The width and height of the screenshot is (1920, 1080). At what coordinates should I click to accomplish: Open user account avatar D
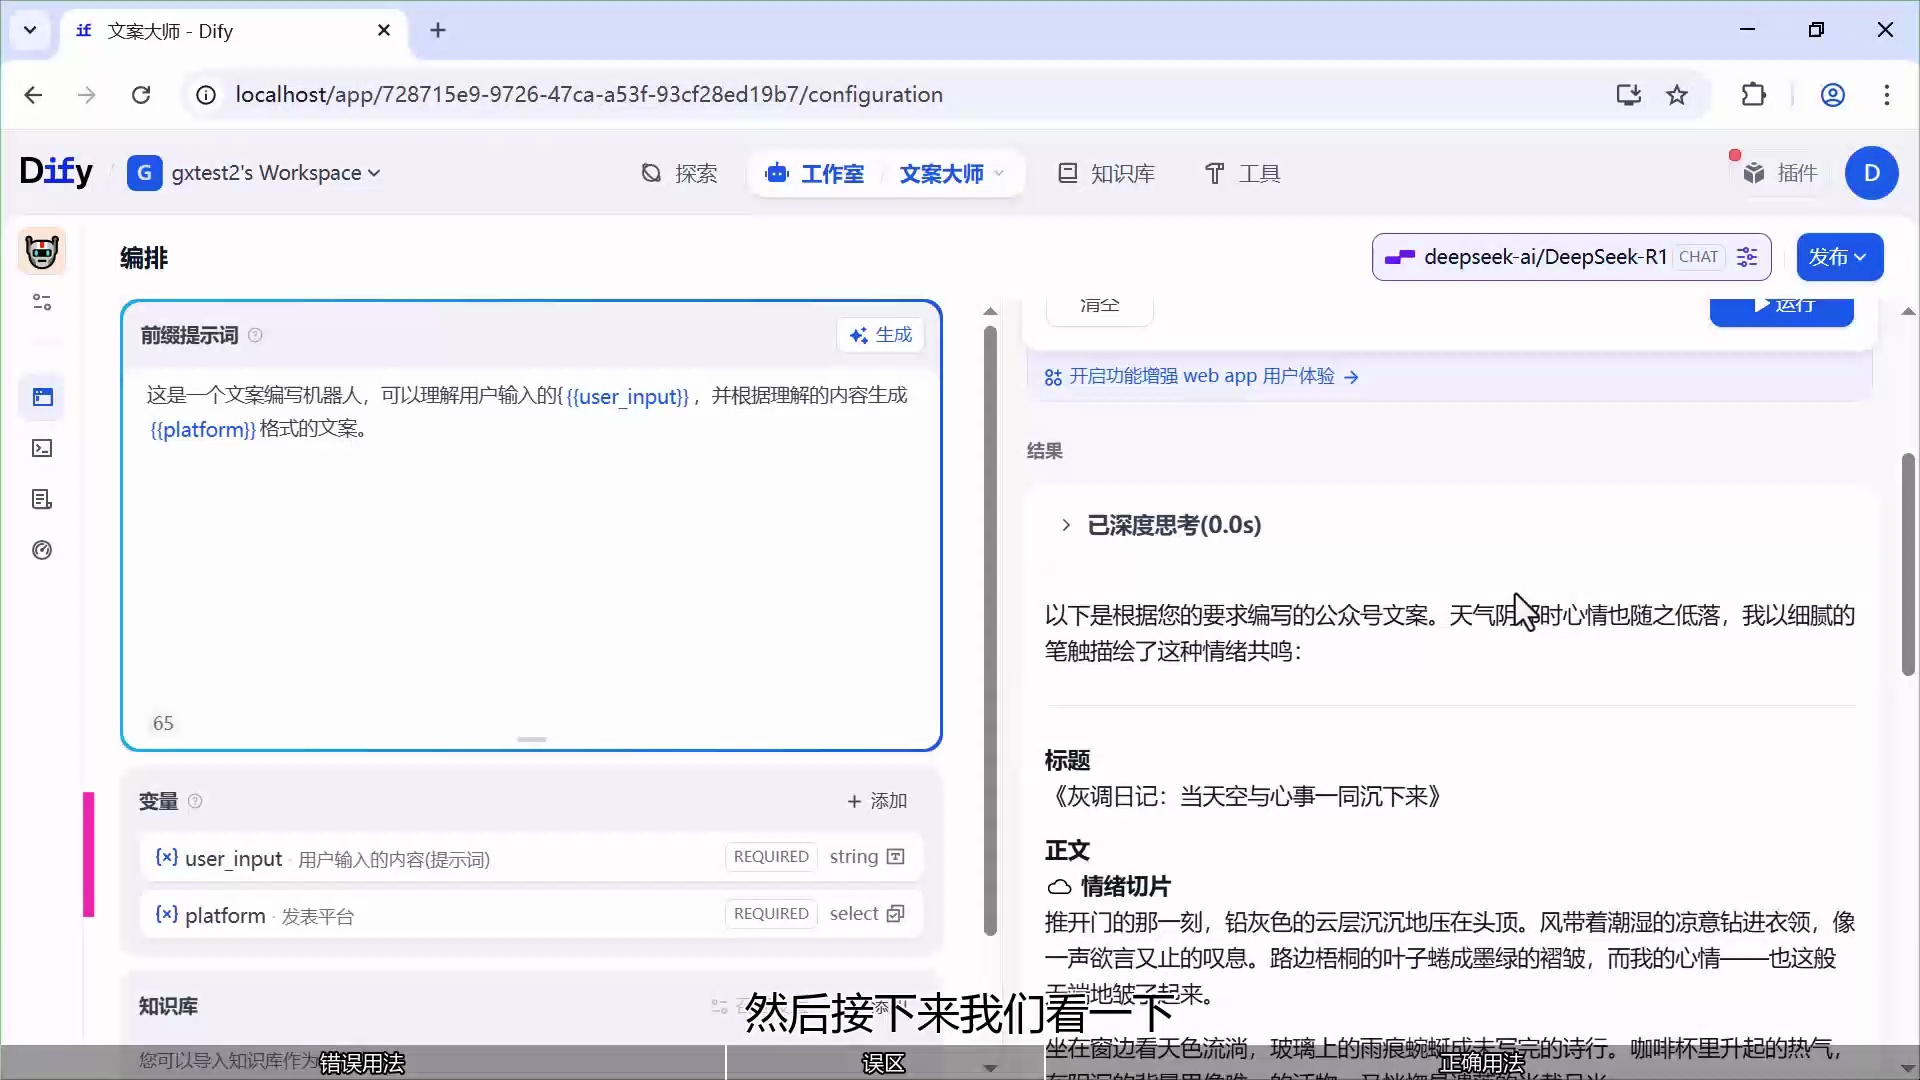click(1871, 173)
